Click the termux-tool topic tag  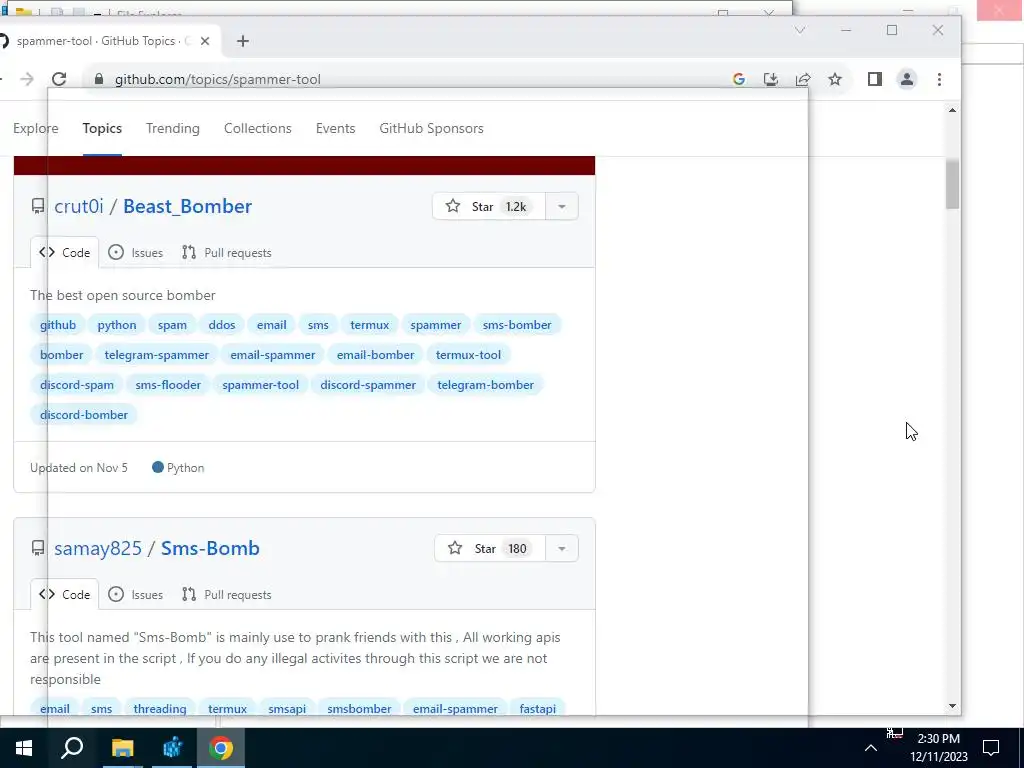point(468,355)
